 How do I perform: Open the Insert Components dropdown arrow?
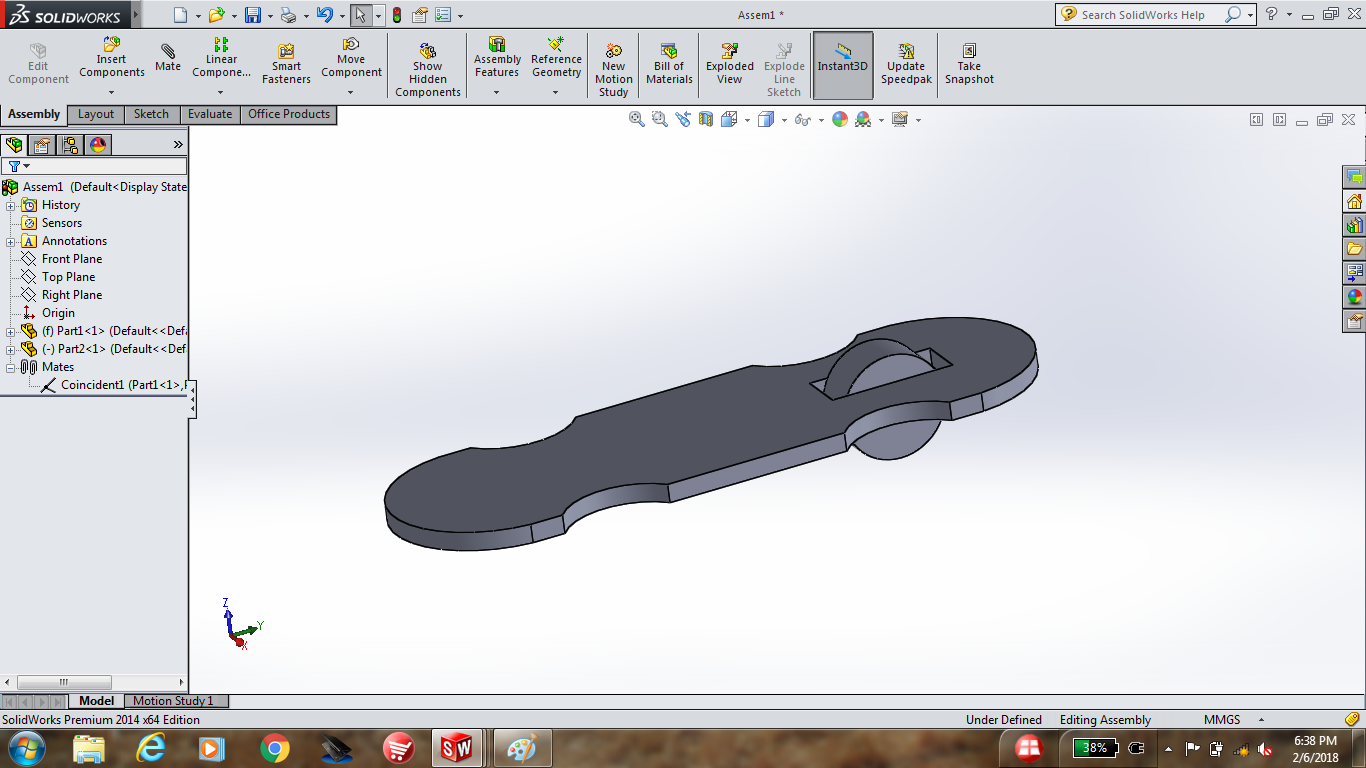[x=112, y=93]
